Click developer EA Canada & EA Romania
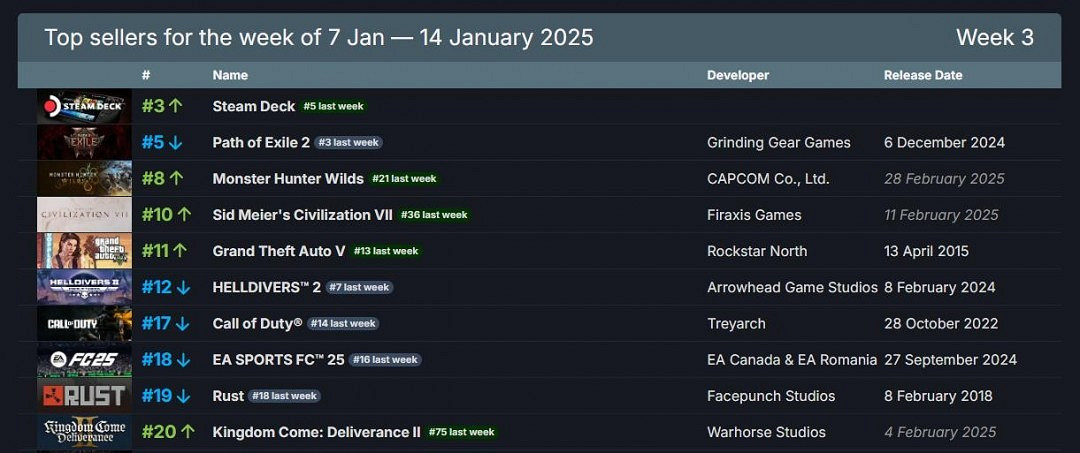Image resolution: width=1080 pixels, height=453 pixels. point(792,359)
